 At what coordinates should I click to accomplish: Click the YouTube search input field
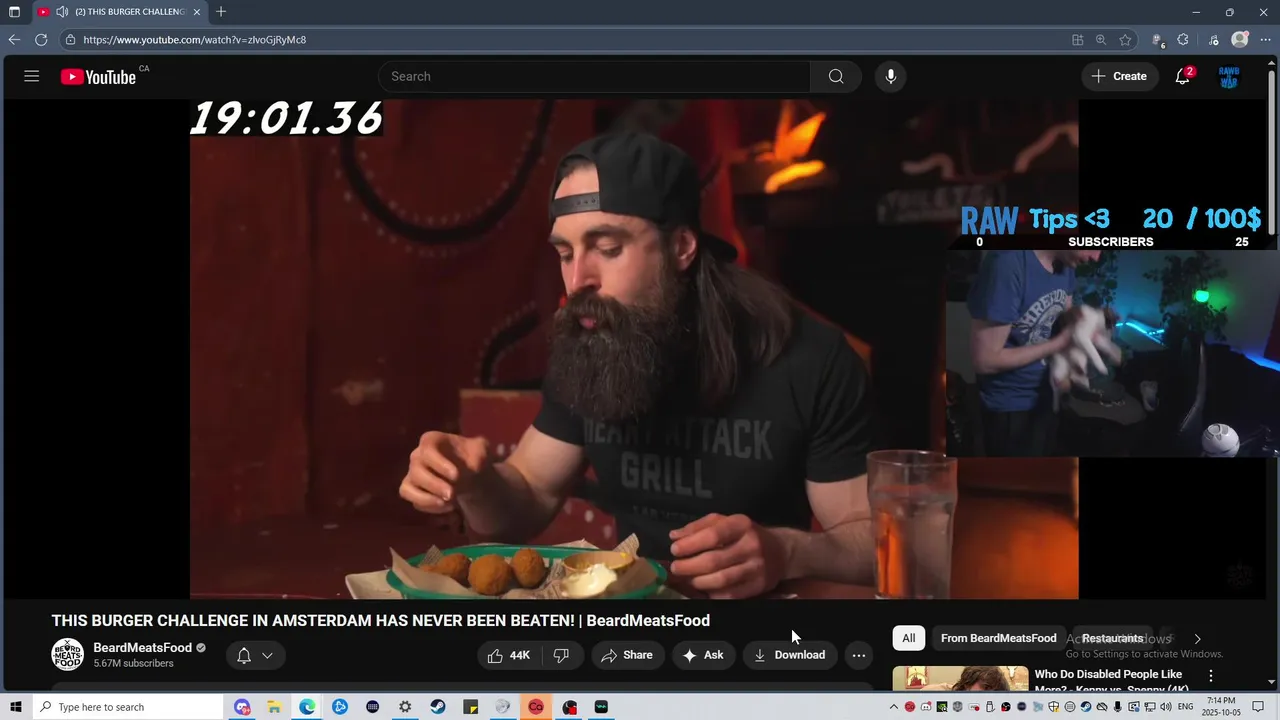pyautogui.click(x=594, y=76)
